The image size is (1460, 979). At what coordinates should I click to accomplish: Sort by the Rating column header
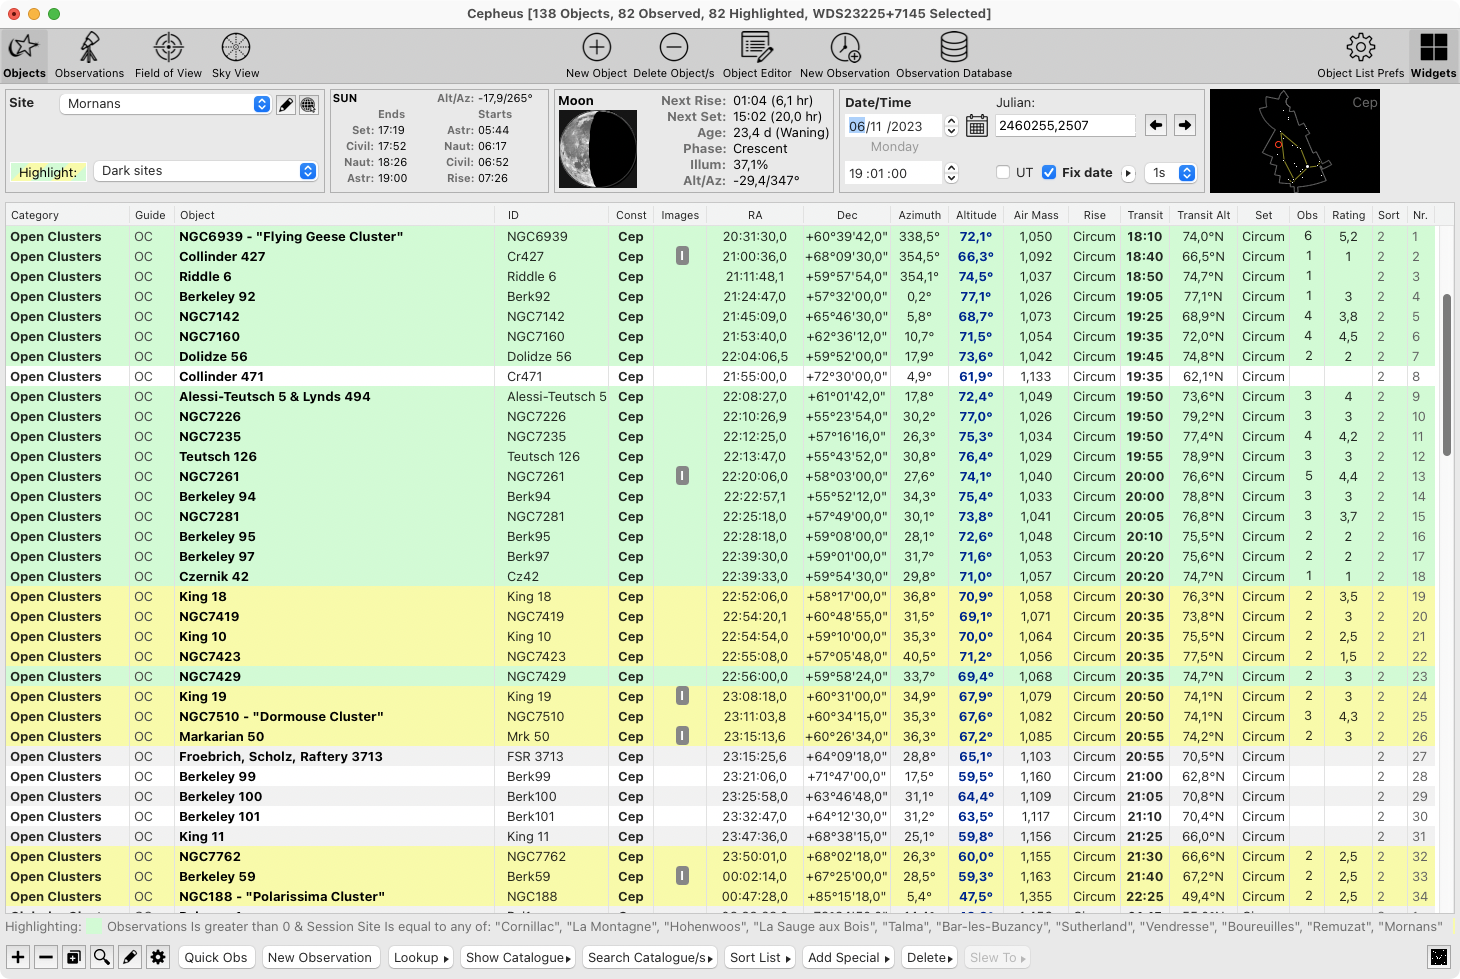(1348, 215)
